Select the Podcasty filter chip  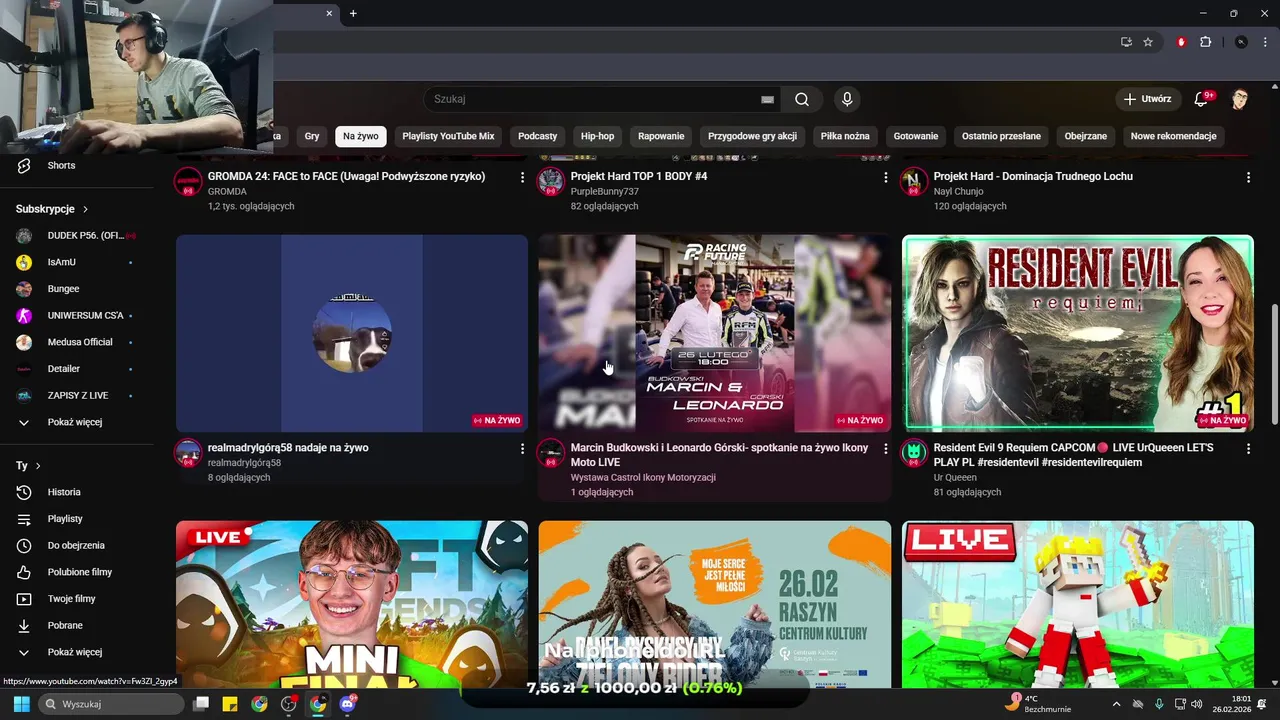point(538,136)
